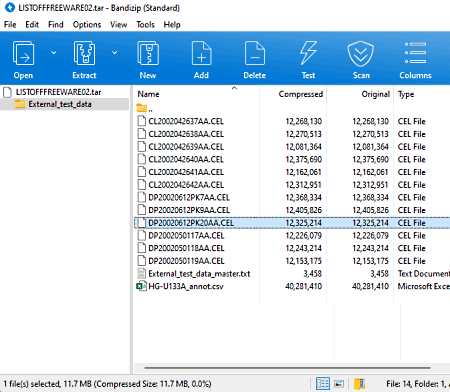
Task: Click the Add files toolbar icon
Action: pyautogui.click(x=201, y=53)
